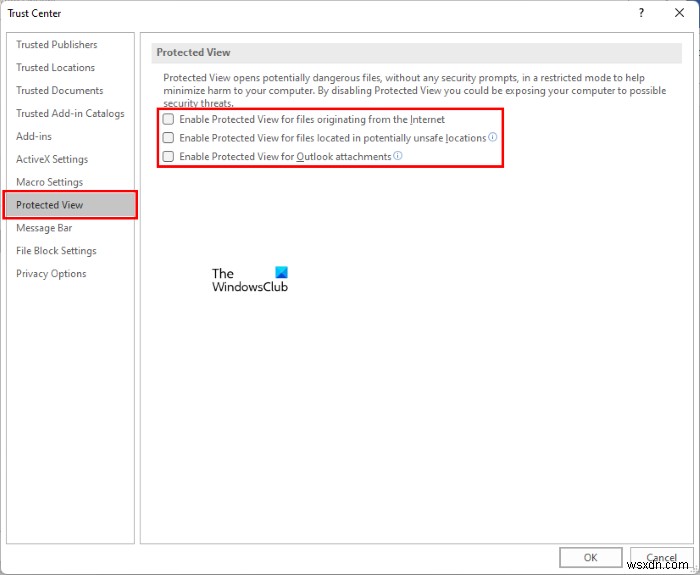Click the Protected View description paragraph
700x575 pixels.
[414, 90]
